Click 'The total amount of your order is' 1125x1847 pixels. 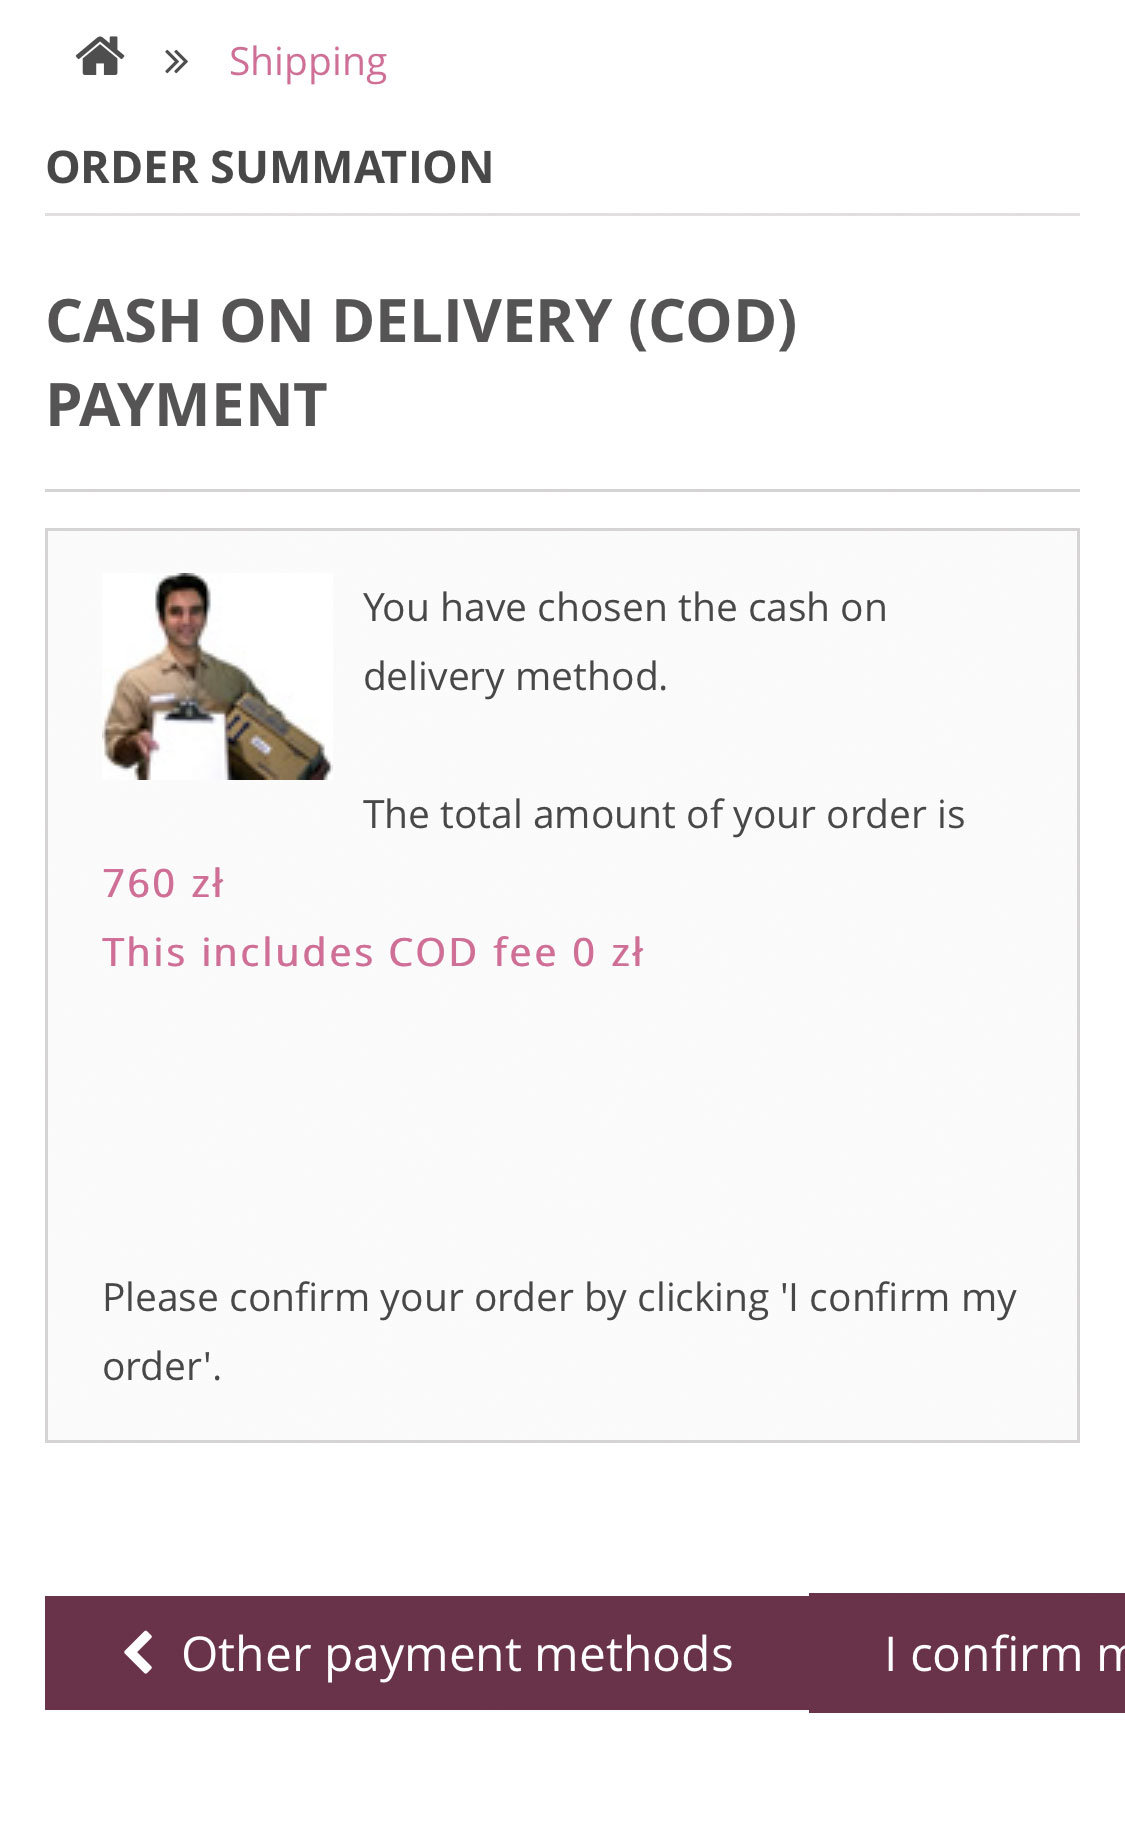click(663, 815)
